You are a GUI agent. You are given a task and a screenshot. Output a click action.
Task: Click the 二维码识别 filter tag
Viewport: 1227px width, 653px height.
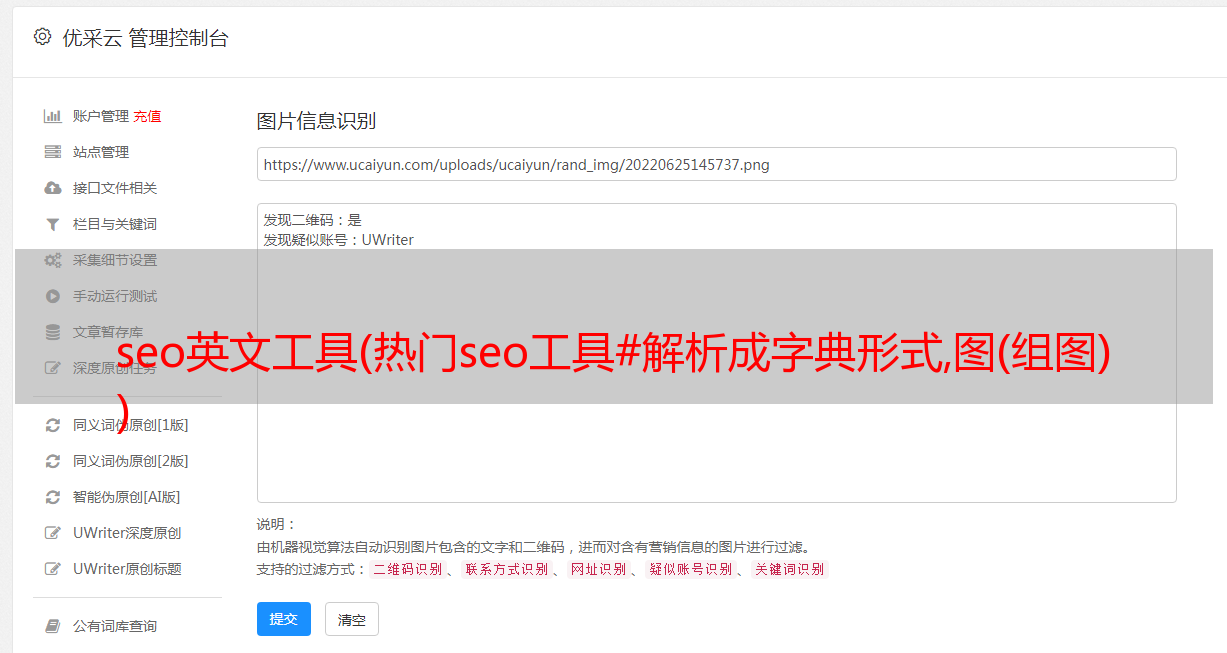[x=407, y=569]
